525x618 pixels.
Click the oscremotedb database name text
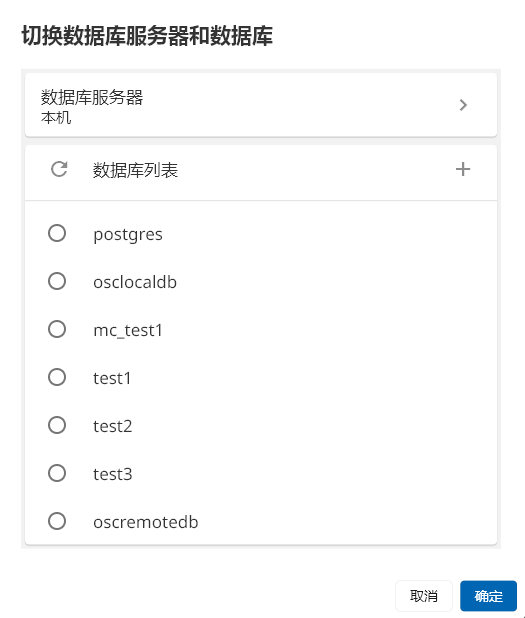point(145,522)
